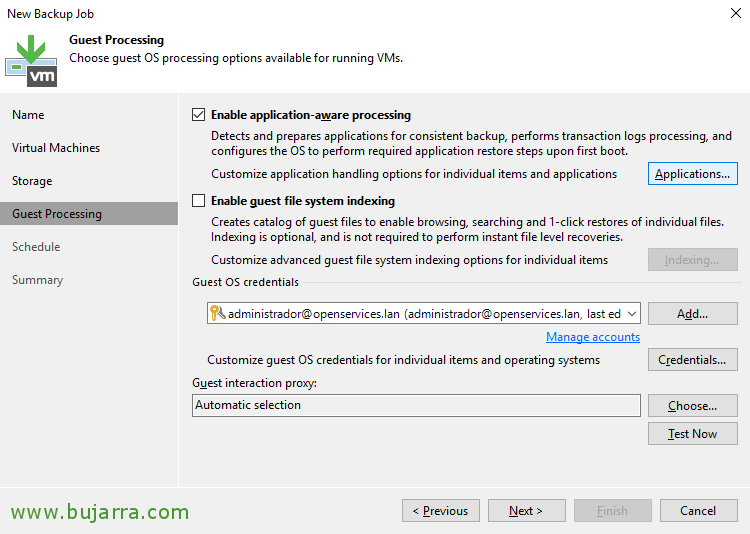Click the Test Now button
Screen dimensions: 750x534
click(693, 434)
